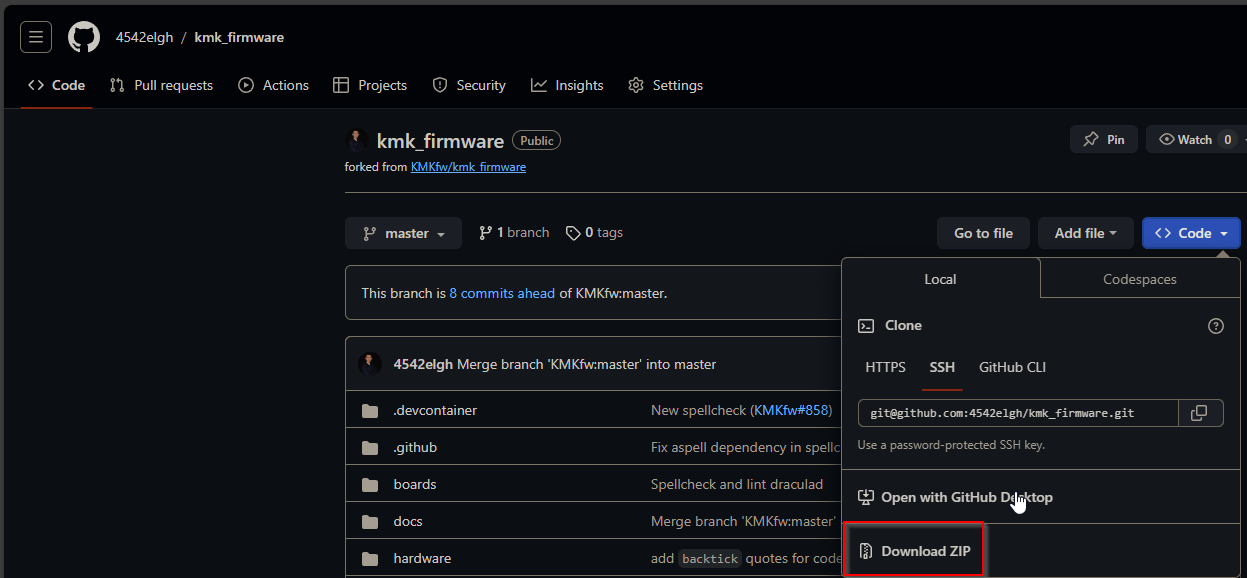Switch to the Codespaces tab
1247x578 pixels.
[1139, 279]
